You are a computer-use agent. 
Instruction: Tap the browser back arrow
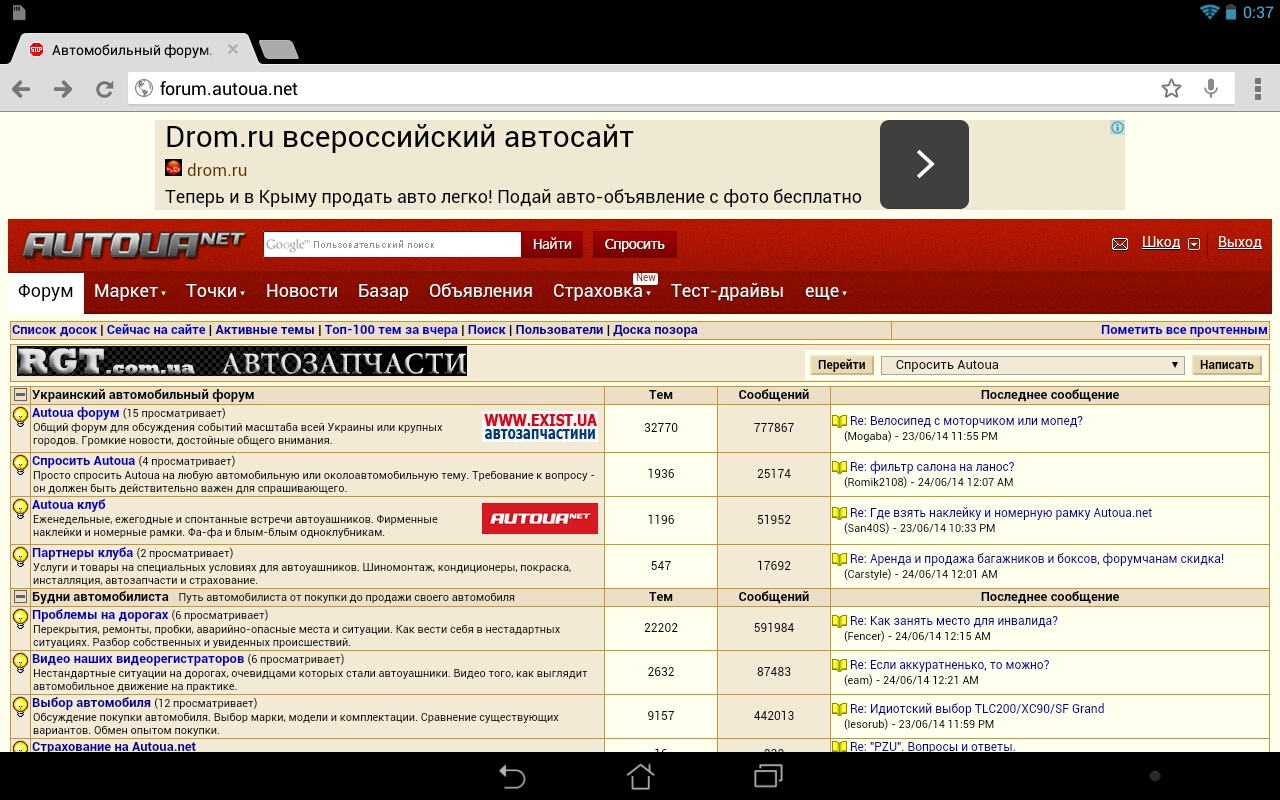pyautogui.click(x=21, y=89)
